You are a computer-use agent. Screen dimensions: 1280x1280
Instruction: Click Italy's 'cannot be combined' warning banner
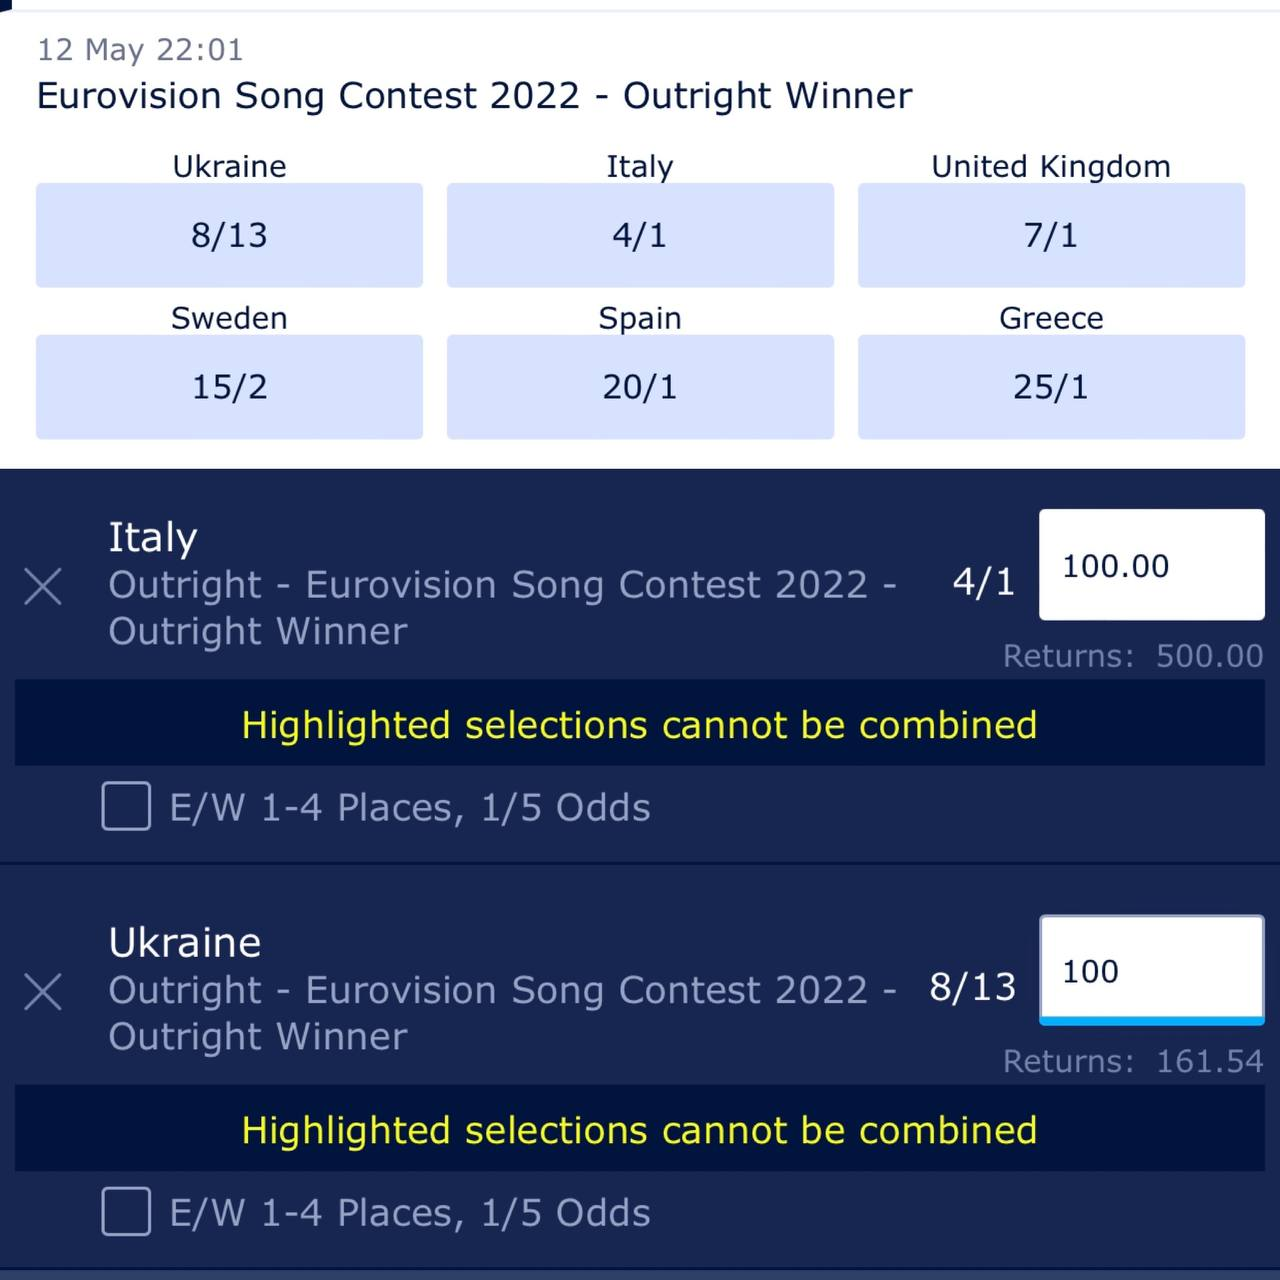(640, 724)
